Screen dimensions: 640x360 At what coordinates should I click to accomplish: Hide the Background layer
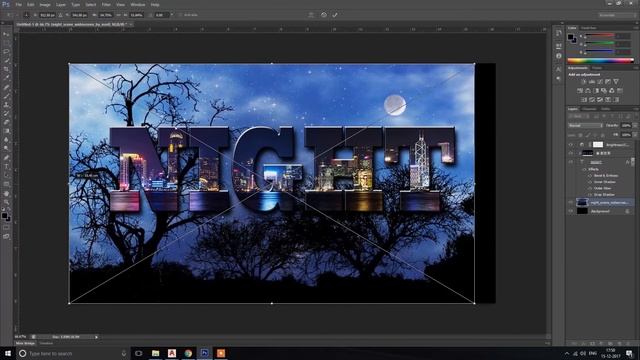(x=571, y=211)
